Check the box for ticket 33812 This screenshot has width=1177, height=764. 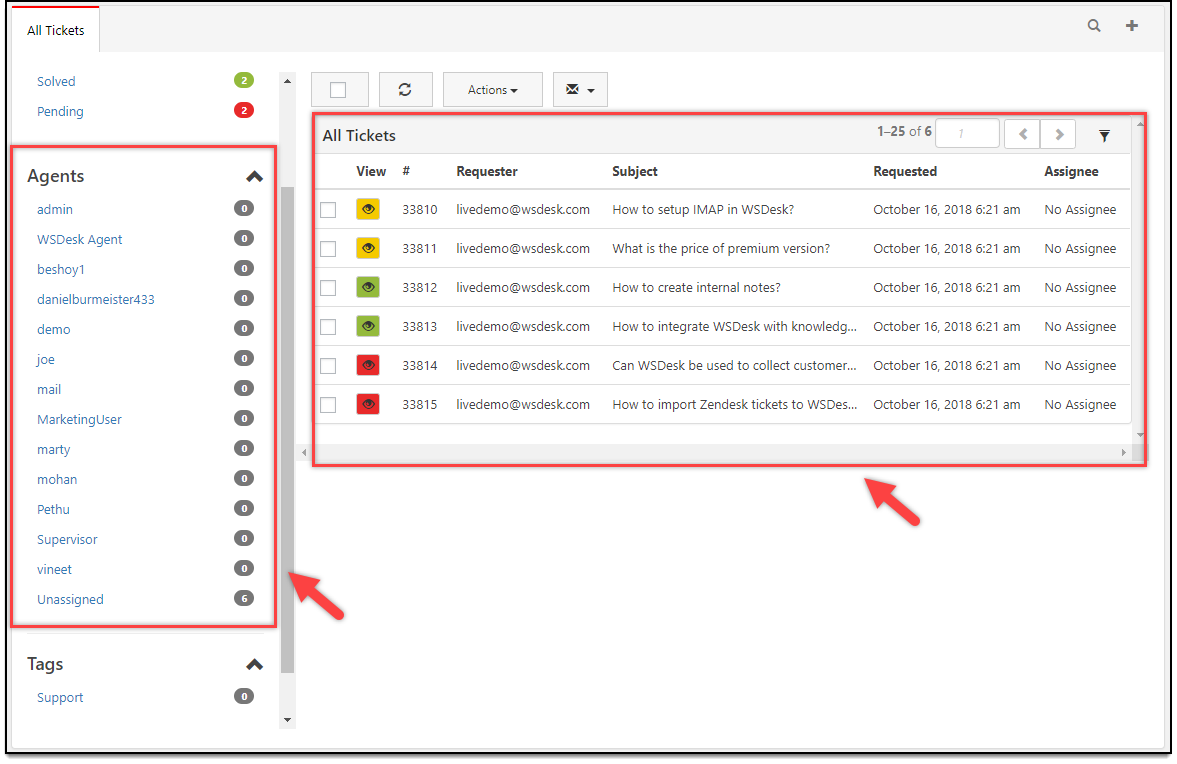(x=328, y=288)
